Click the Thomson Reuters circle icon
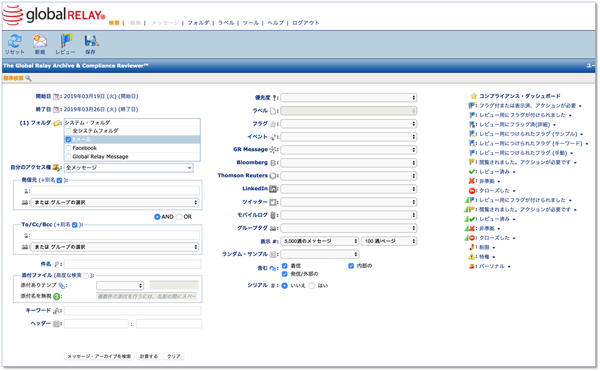This screenshot has width=600, height=371. tap(273, 176)
